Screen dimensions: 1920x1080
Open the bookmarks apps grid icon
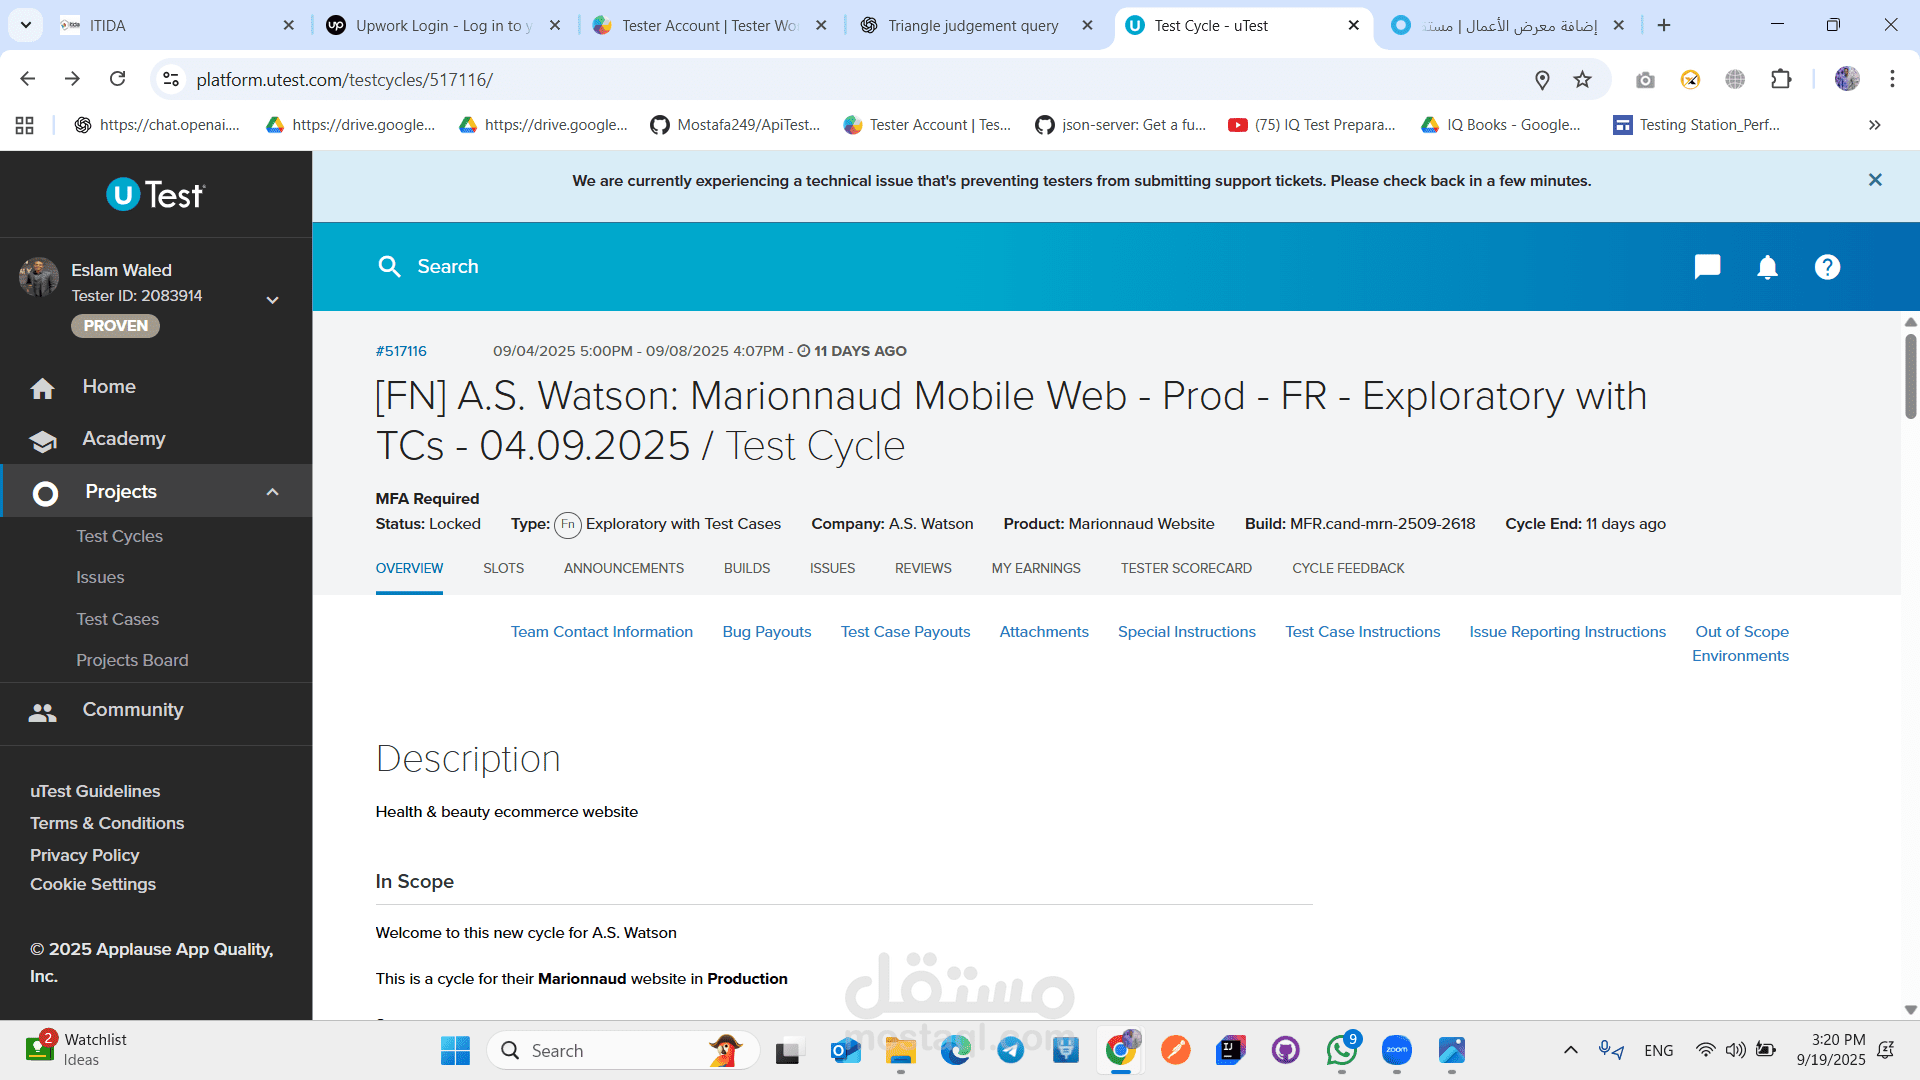(25, 125)
